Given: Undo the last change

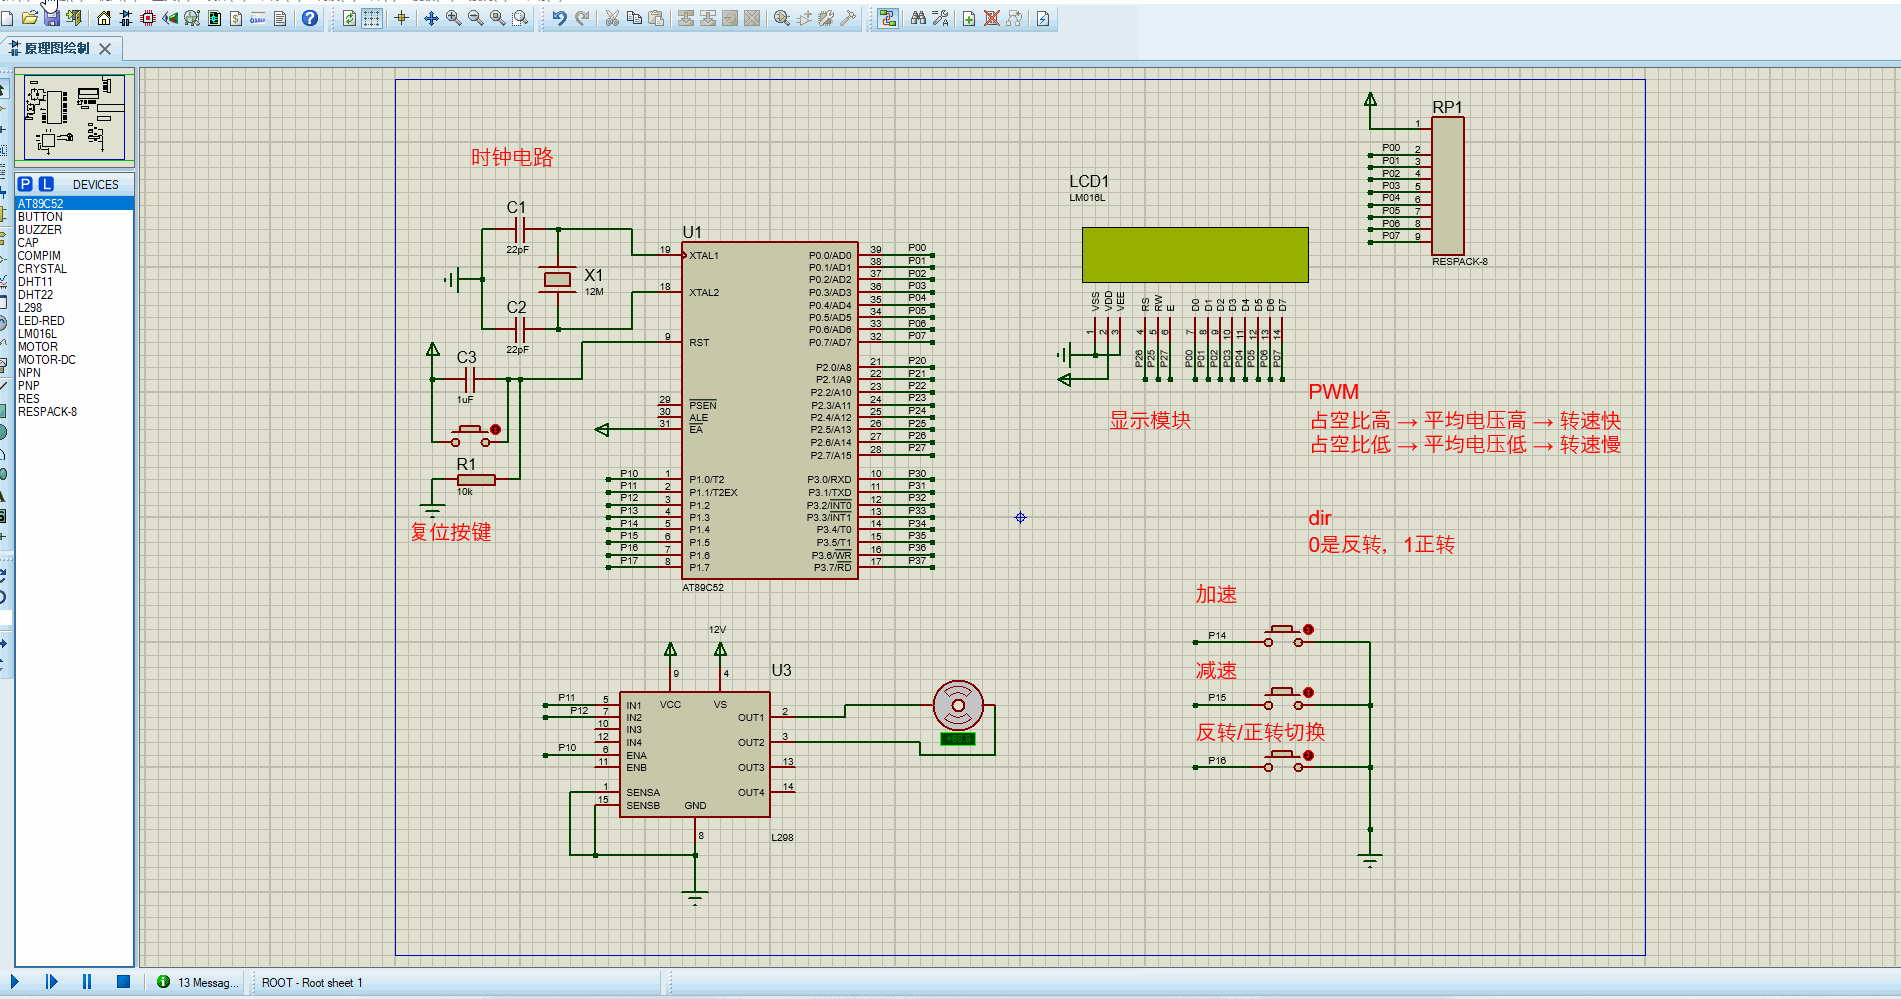Looking at the screenshot, I should pyautogui.click(x=559, y=18).
